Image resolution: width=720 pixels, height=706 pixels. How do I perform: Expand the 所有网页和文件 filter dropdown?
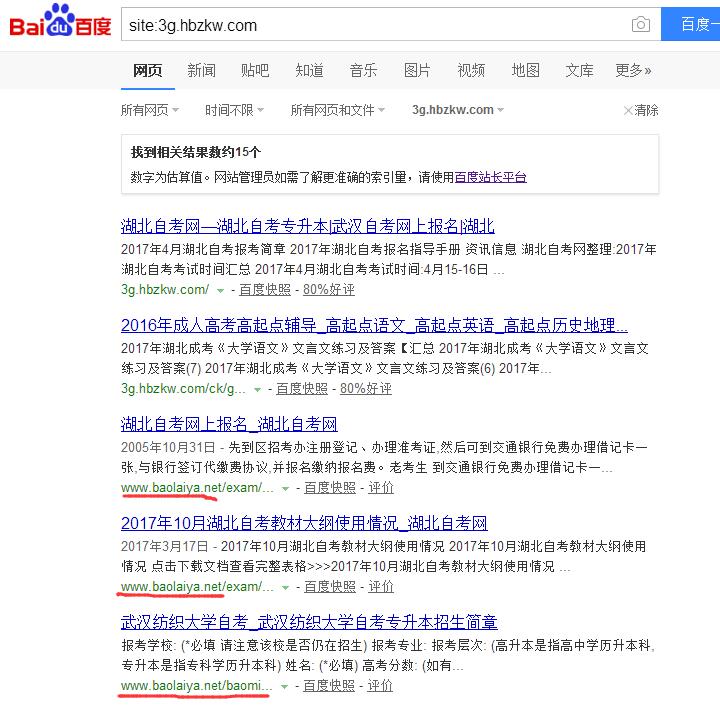(338, 110)
